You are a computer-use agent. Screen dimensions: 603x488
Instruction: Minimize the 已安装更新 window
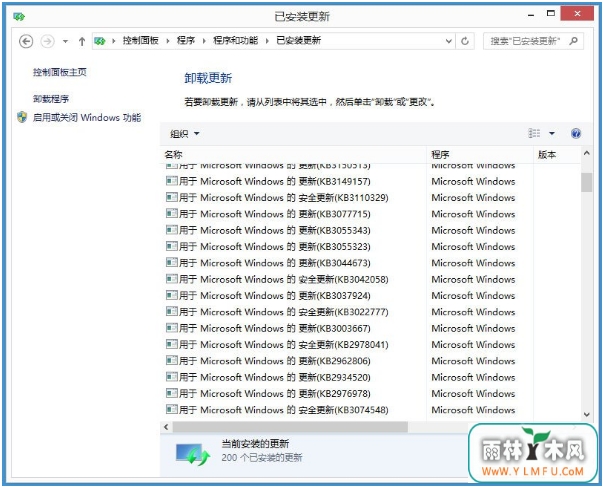click(531, 15)
